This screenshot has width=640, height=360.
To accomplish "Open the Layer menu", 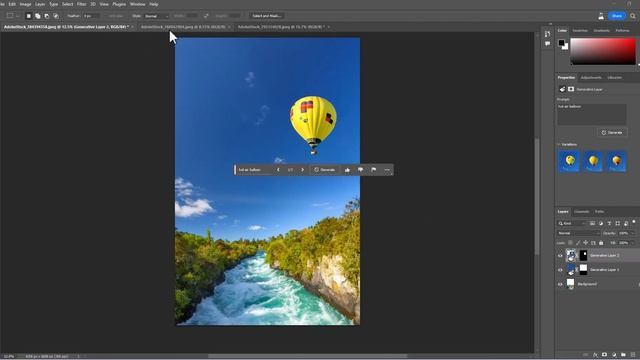I will (40, 4).
